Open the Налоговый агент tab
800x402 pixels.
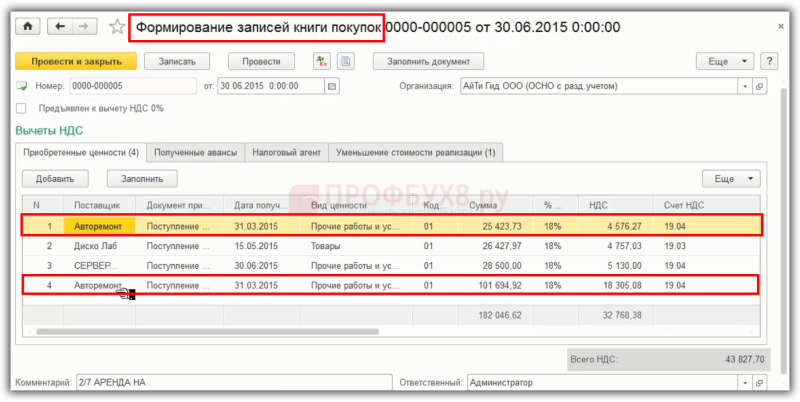[x=286, y=153]
